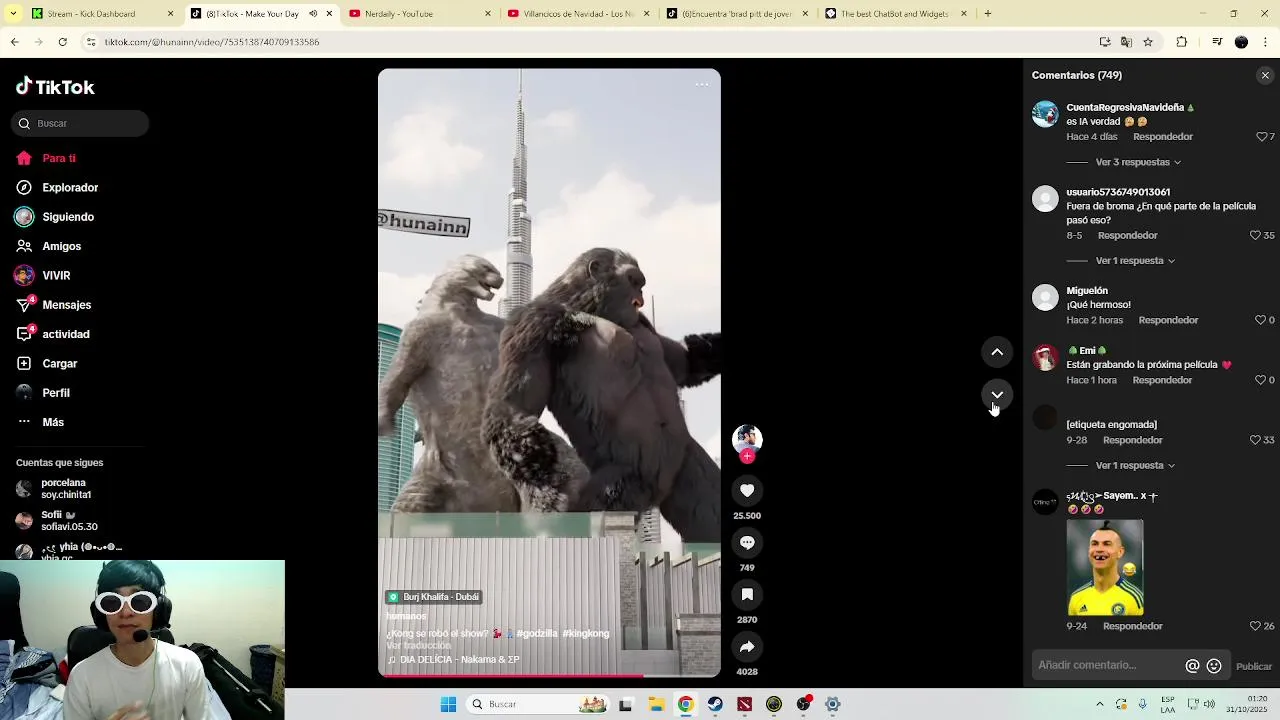The height and width of the screenshot is (720, 1280).
Task: Close the Comentarios panel
Action: [x=1265, y=75]
